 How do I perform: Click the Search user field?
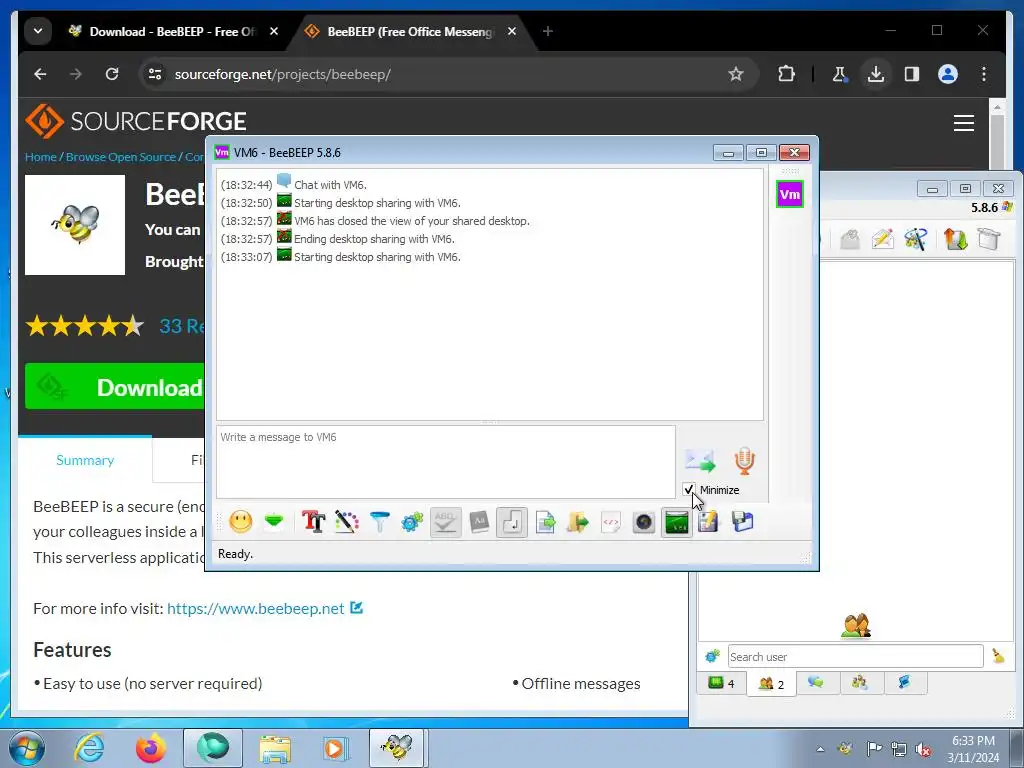click(x=856, y=656)
